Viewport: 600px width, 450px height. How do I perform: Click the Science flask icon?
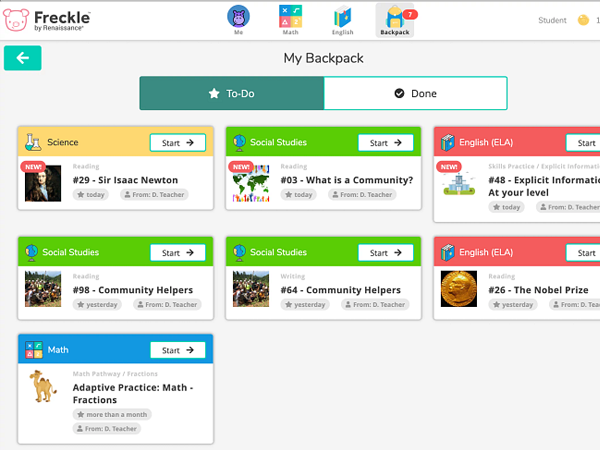coord(33,142)
